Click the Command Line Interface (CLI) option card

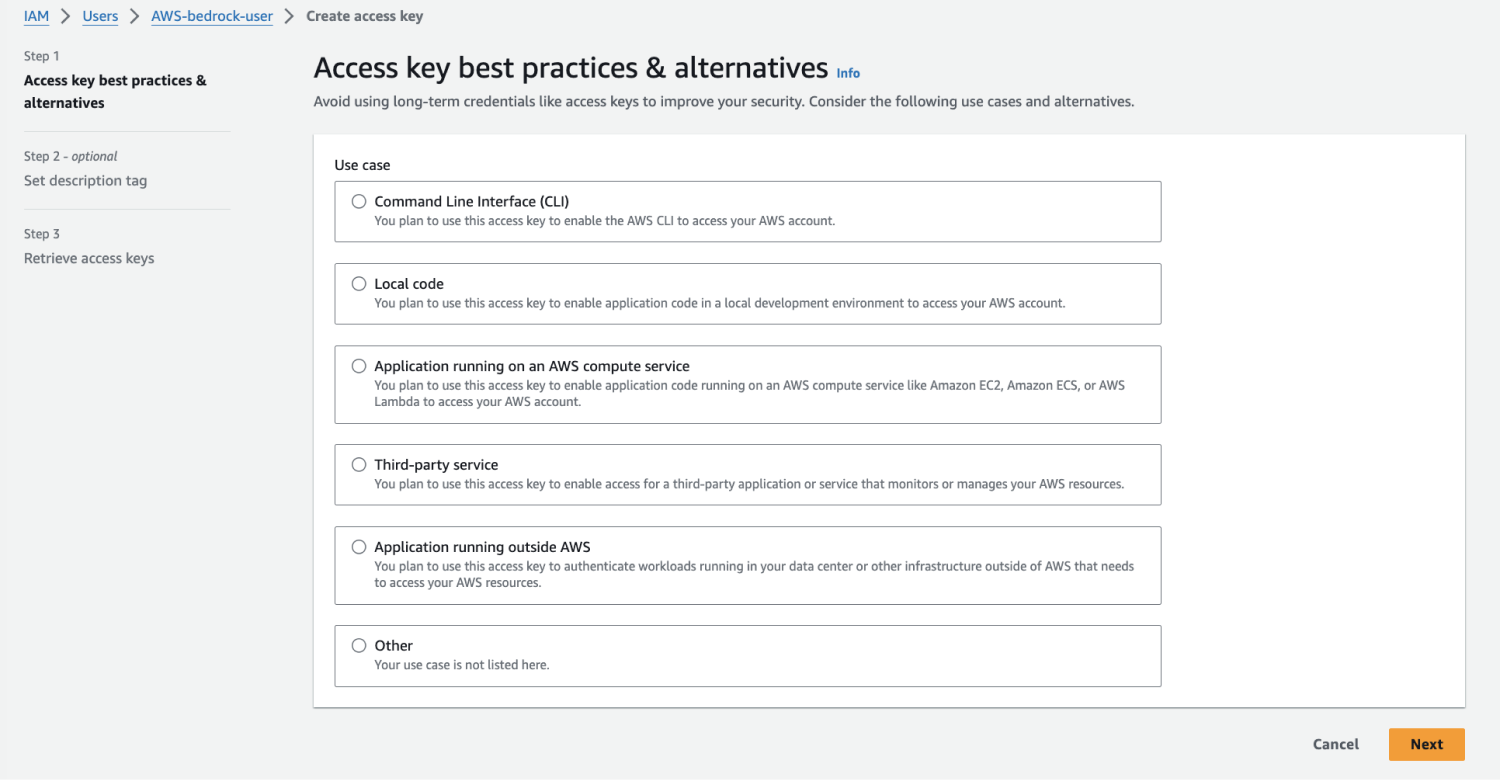[x=748, y=211]
